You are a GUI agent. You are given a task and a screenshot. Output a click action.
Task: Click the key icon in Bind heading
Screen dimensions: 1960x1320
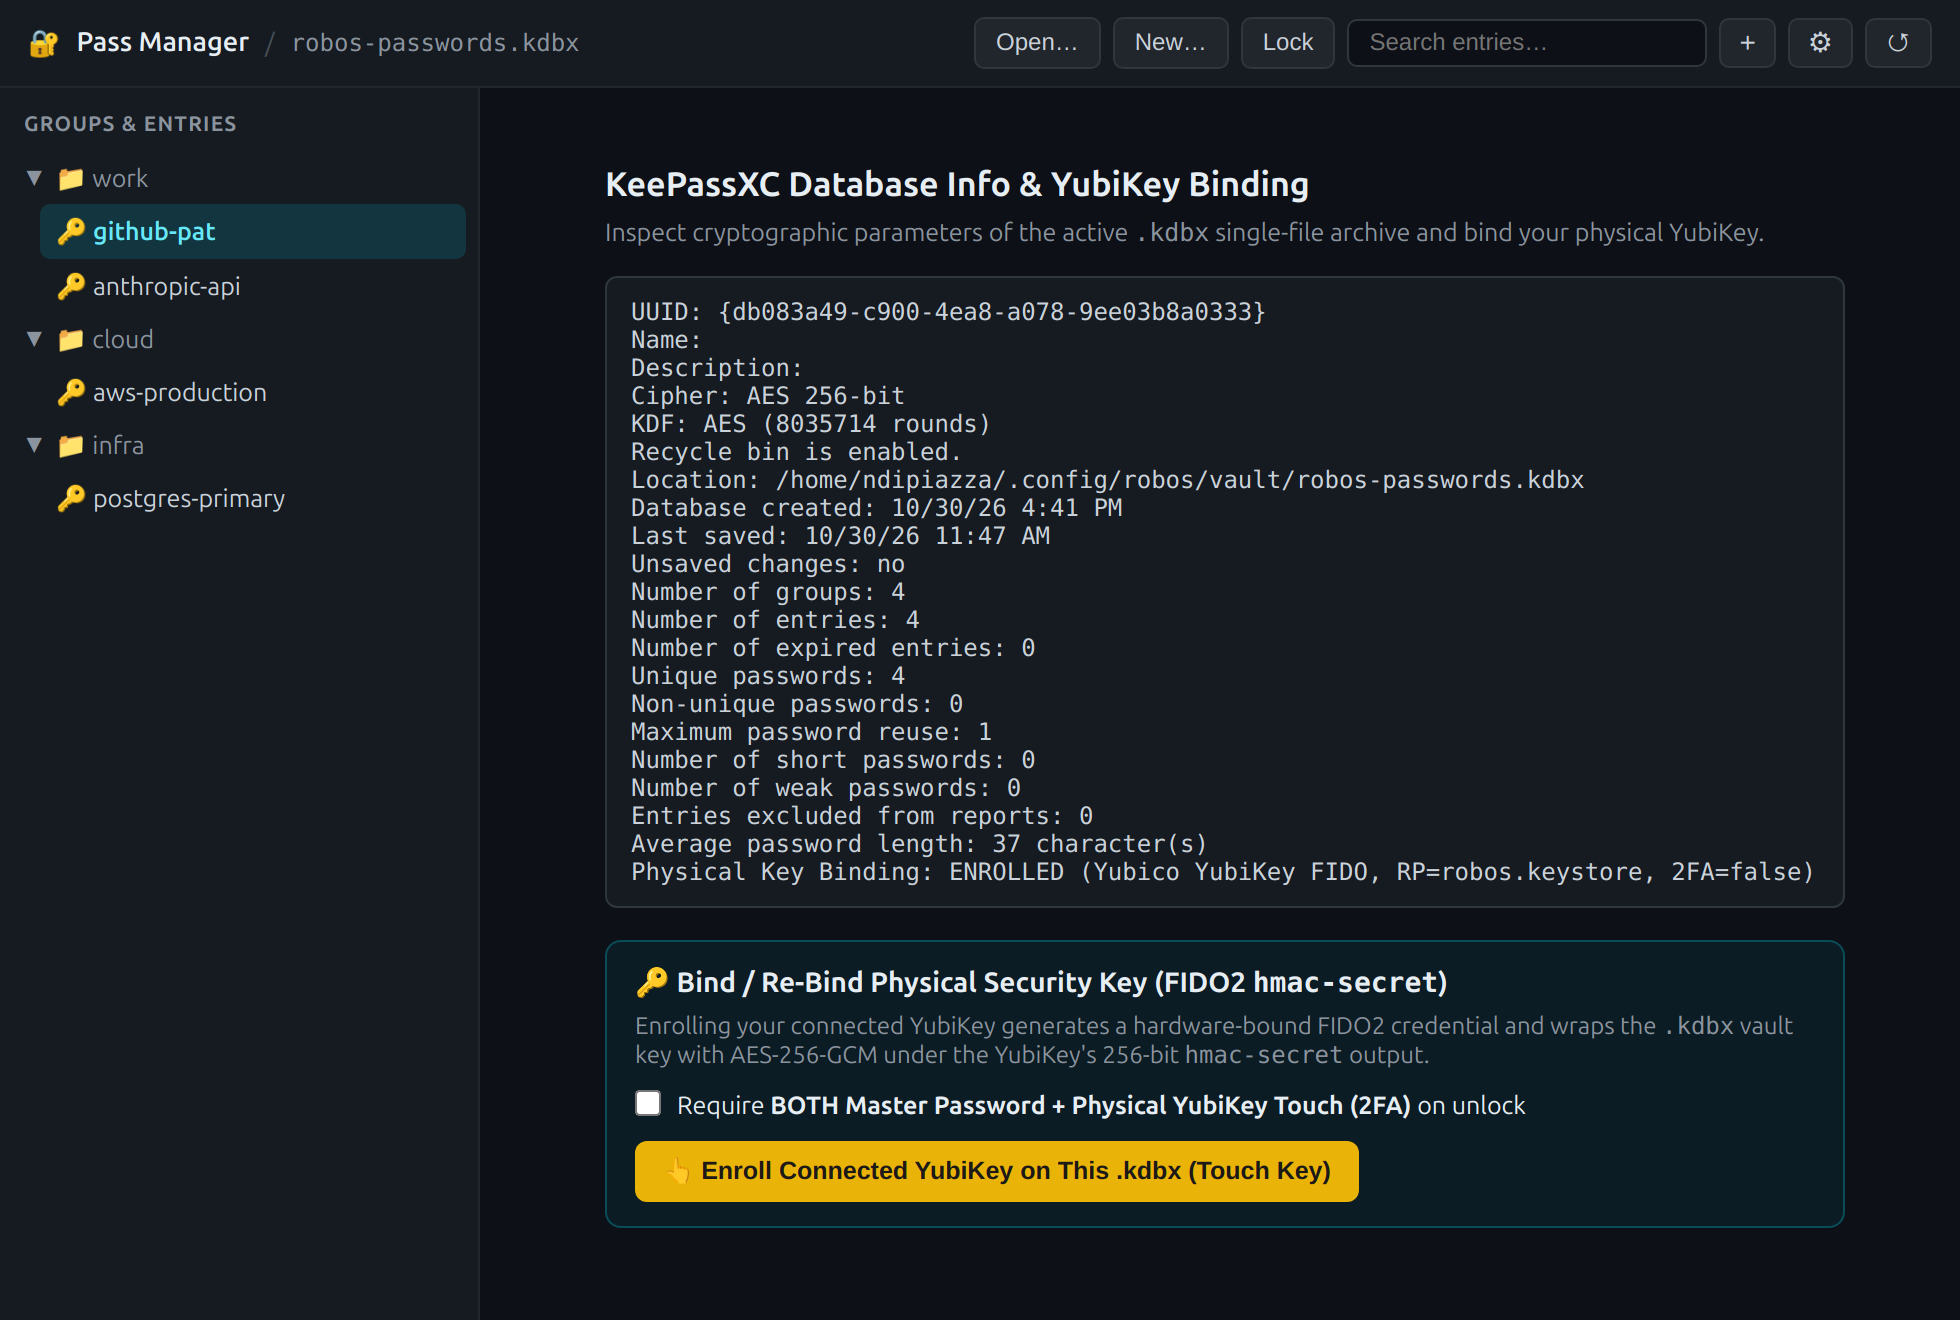tap(652, 983)
